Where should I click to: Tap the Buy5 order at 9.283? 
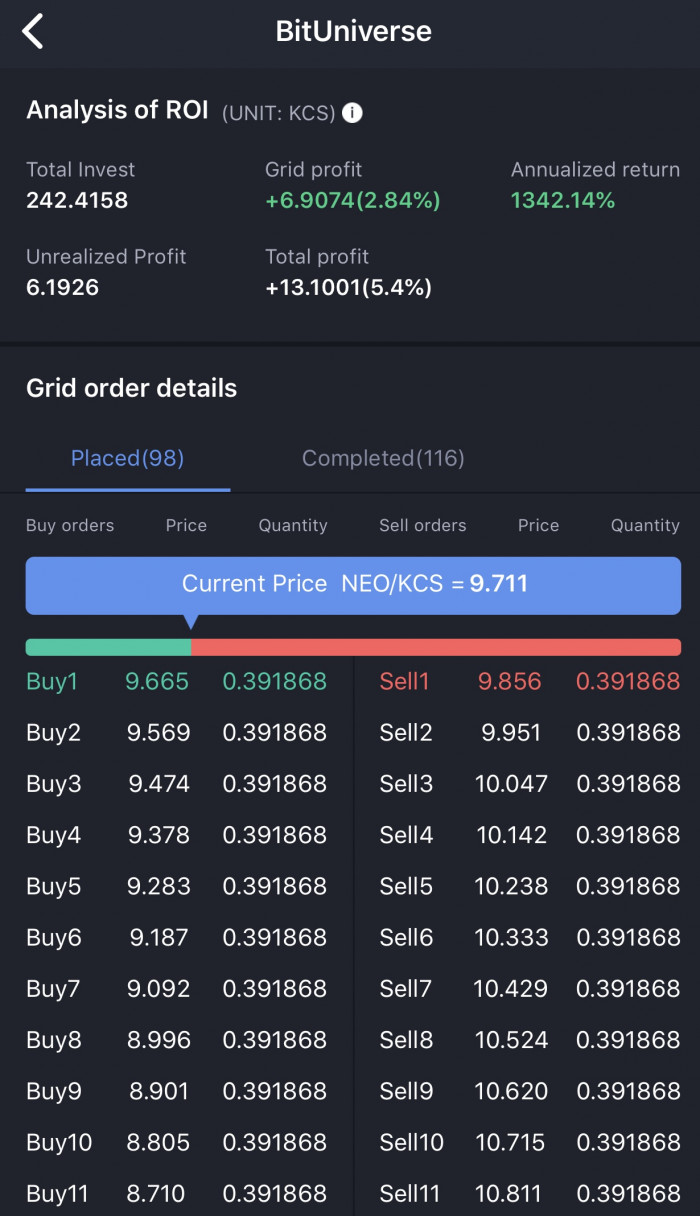pyautogui.click(x=176, y=886)
